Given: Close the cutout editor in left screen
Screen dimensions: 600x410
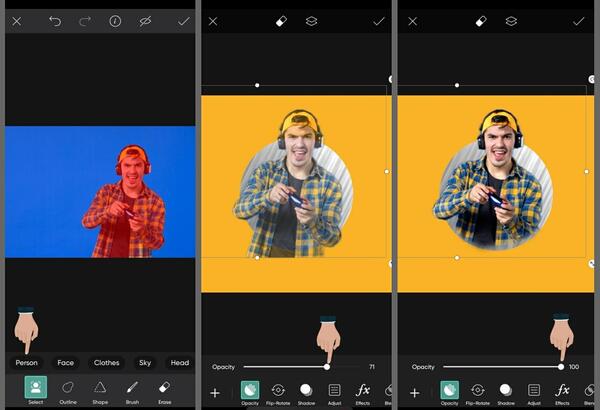Looking at the screenshot, I should click(16, 21).
